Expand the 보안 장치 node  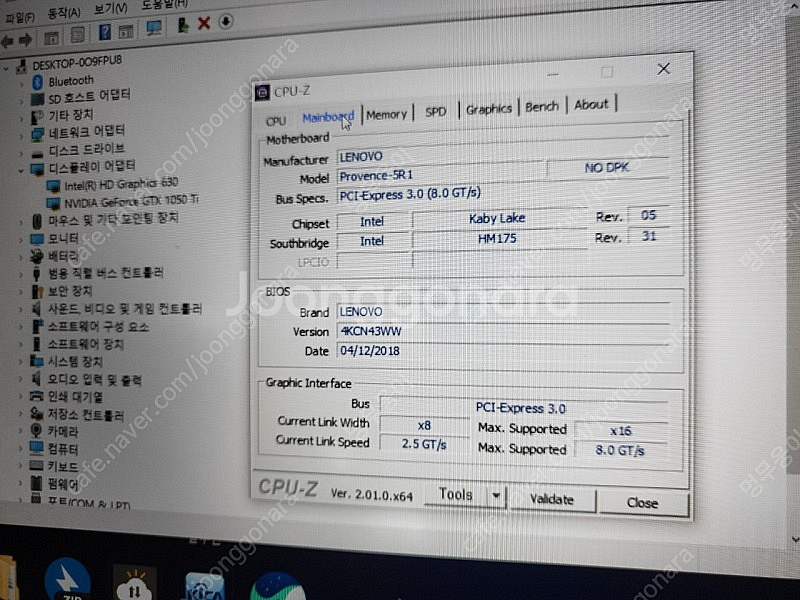coord(21,292)
